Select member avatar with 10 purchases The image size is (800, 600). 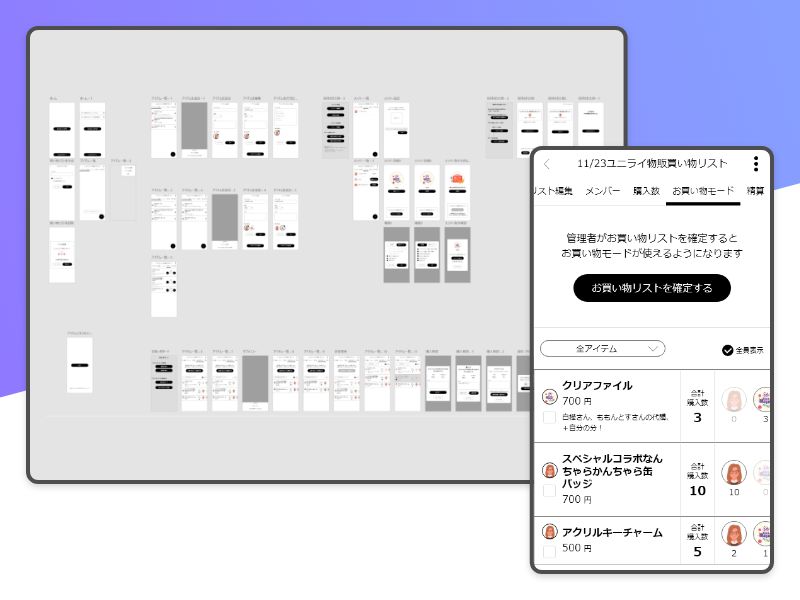point(734,473)
